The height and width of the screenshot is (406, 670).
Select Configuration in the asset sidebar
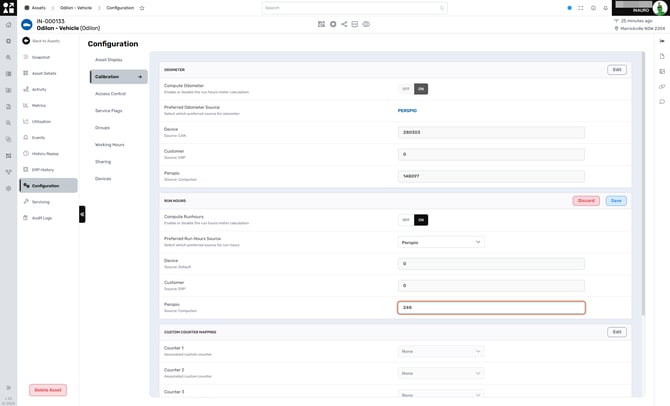coord(48,185)
